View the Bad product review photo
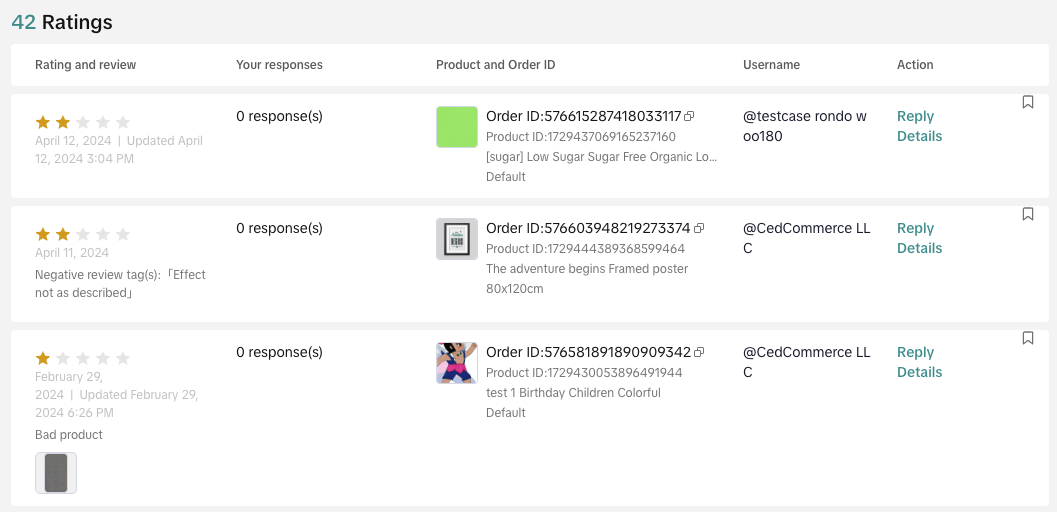The height and width of the screenshot is (512, 1057). click(56, 473)
